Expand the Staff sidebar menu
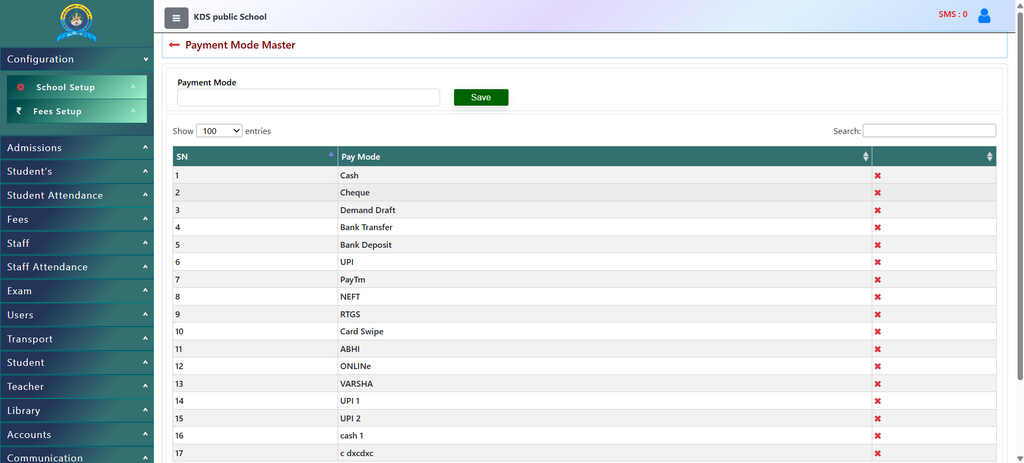The image size is (1024, 463). 76,243
